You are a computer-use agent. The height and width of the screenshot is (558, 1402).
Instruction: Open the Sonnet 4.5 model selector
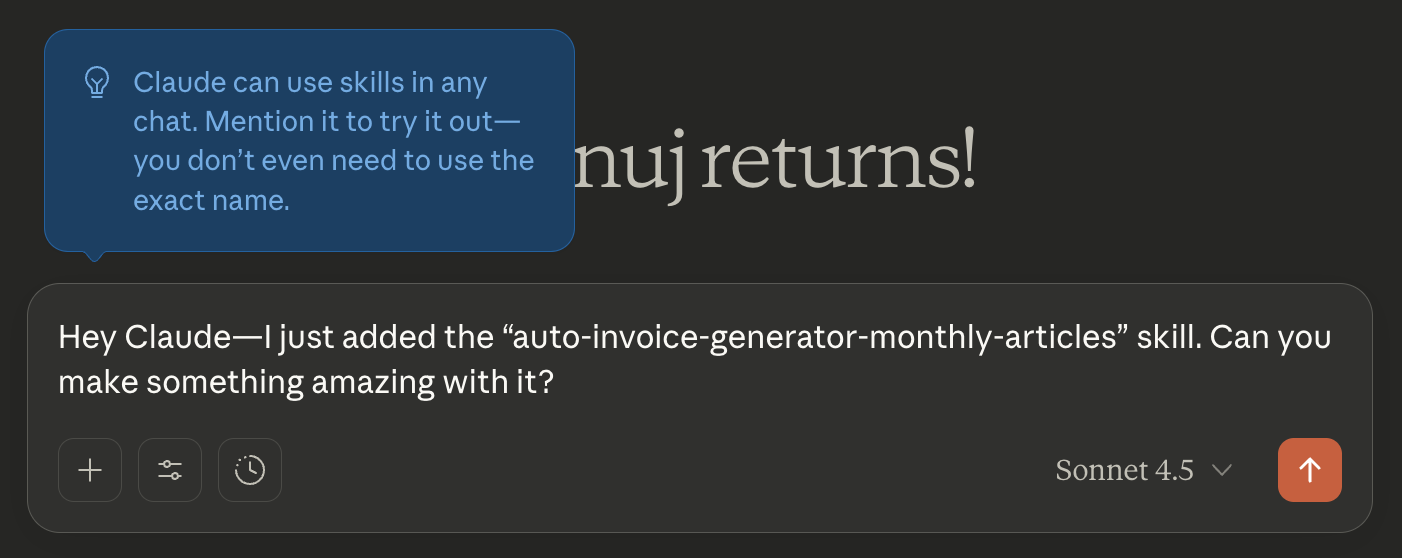pos(1124,470)
